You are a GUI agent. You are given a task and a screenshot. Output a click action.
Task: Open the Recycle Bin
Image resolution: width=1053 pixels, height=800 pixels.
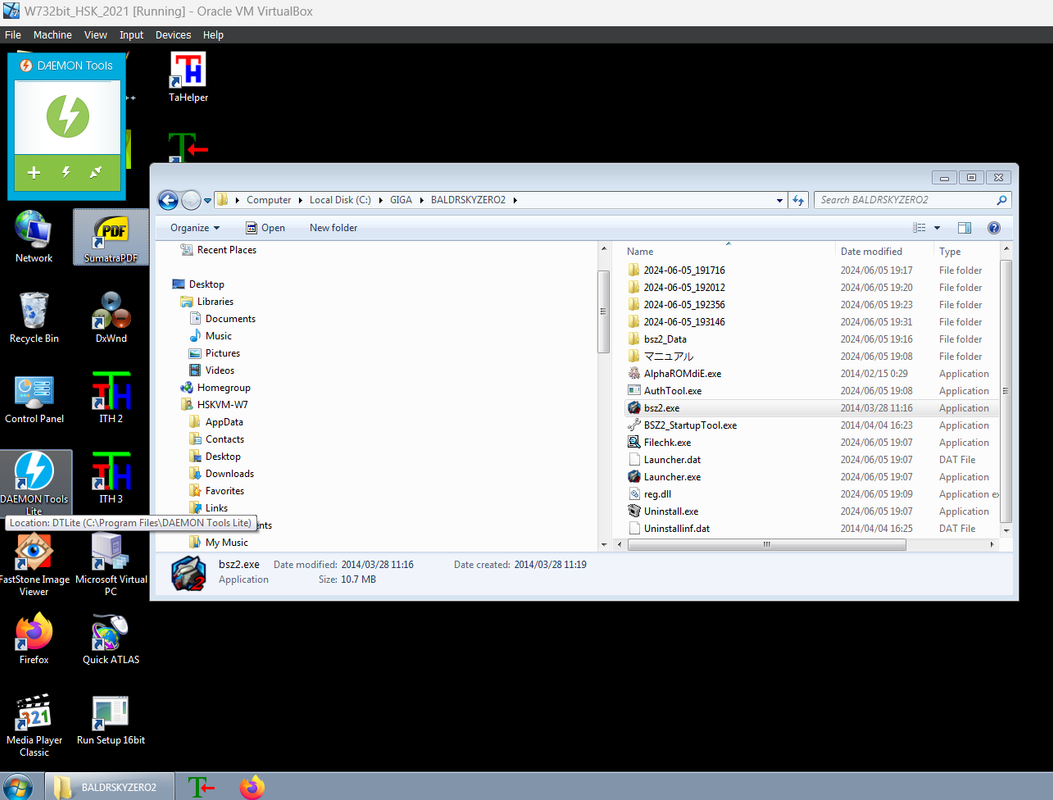34,318
